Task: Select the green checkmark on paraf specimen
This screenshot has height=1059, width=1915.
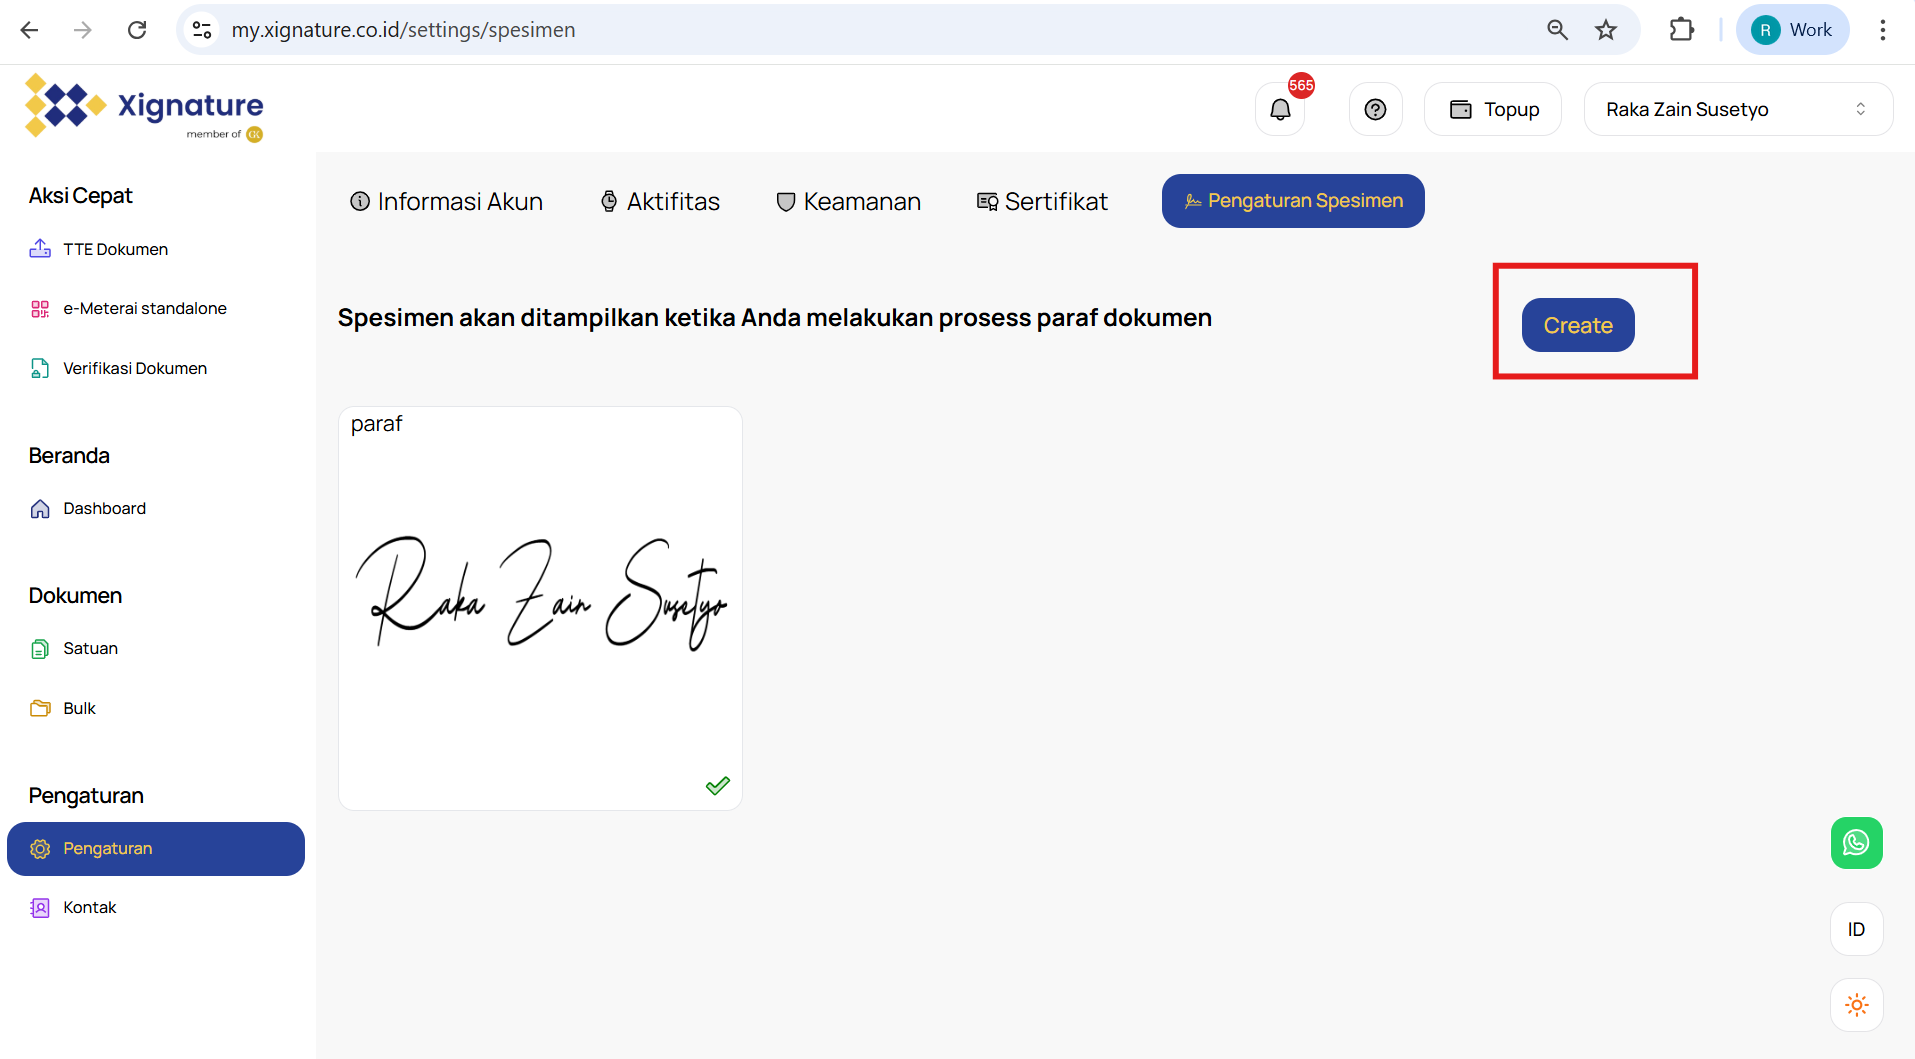Action: [717, 786]
